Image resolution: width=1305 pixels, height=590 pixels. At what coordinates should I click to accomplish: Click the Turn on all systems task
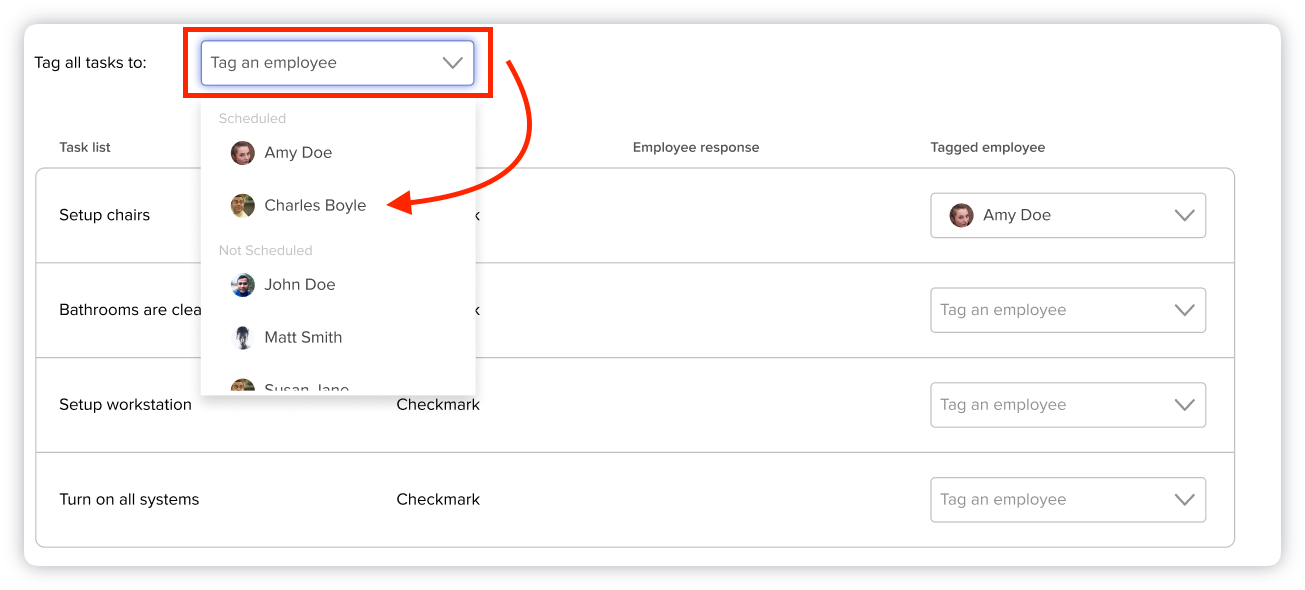pyautogui.click(x=129, y=500)
